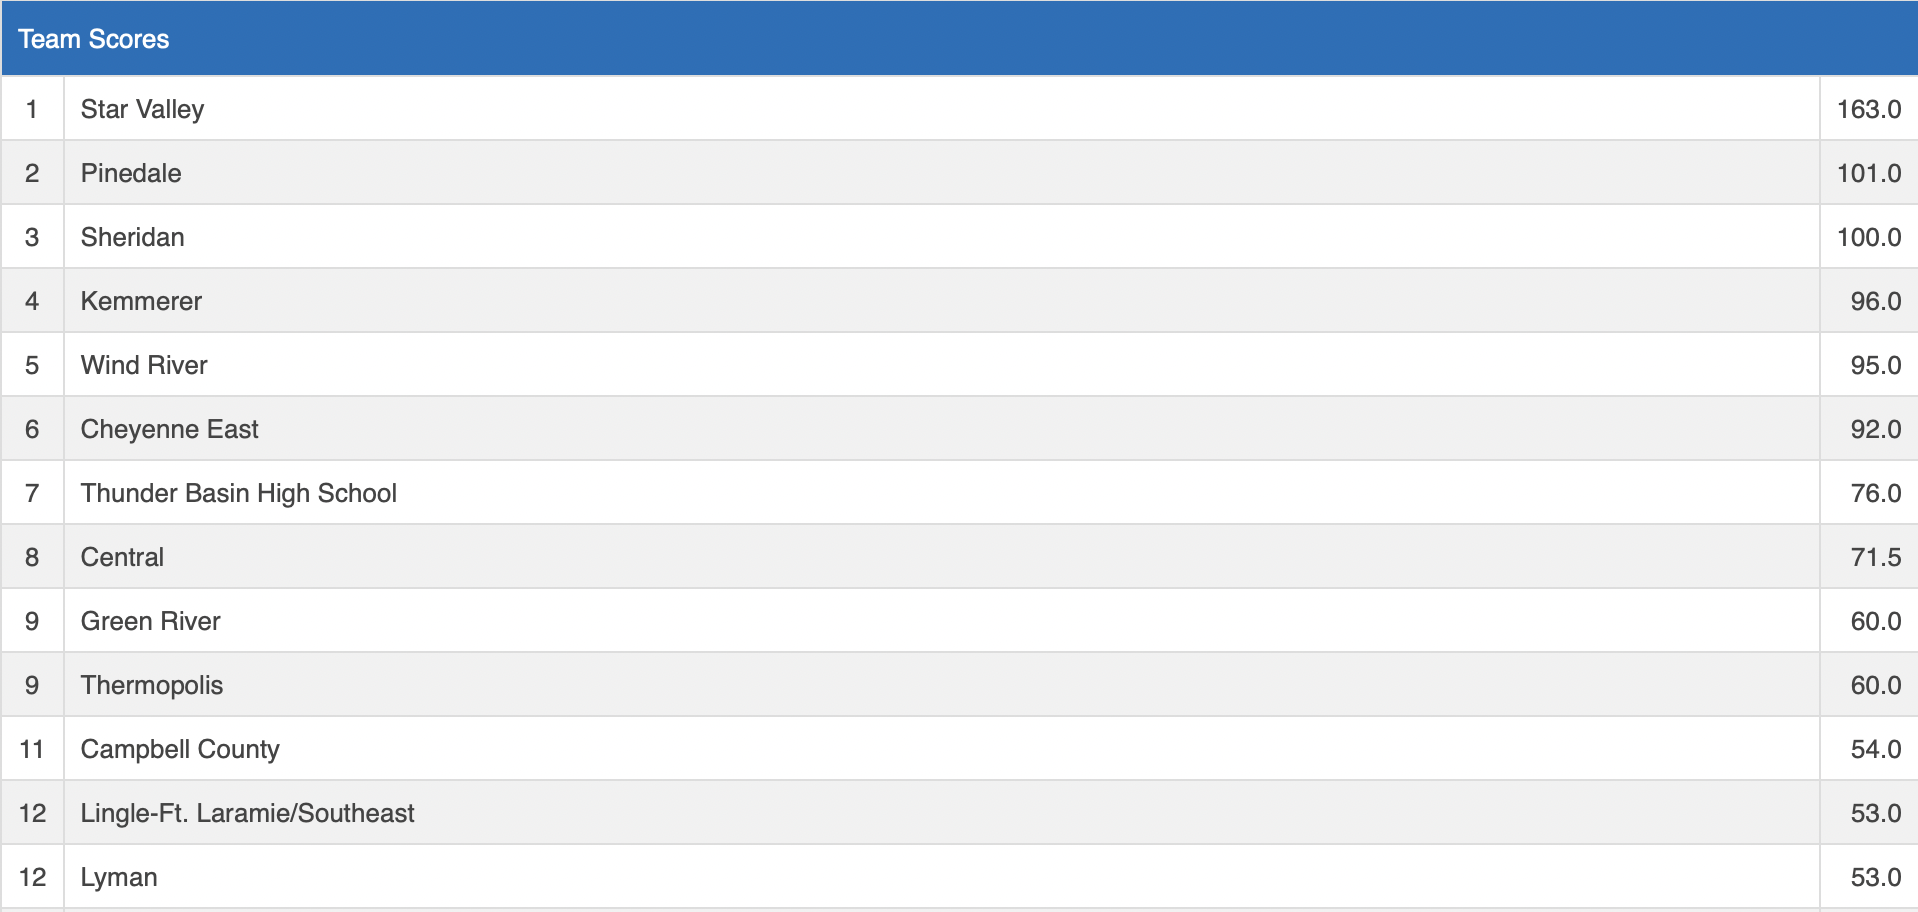Select the Star Valley team name

pyautogui.click(x=142, y=109)
